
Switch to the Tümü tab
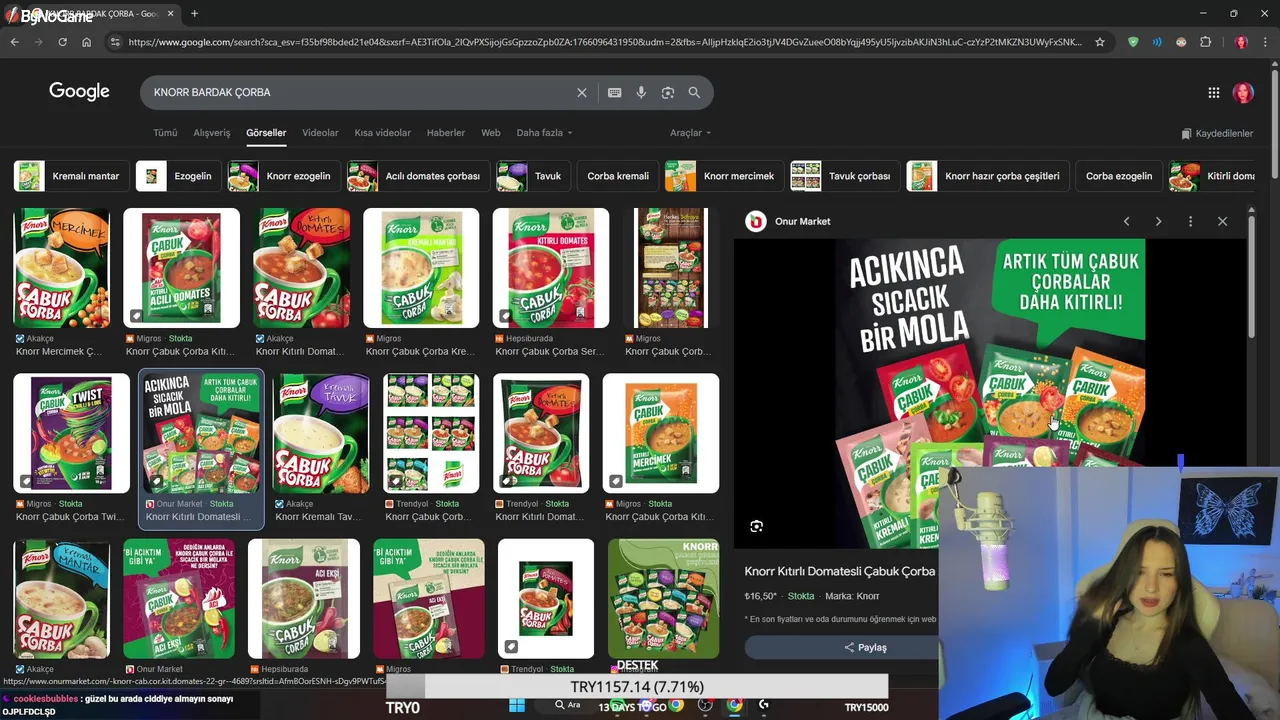(165, 133)
